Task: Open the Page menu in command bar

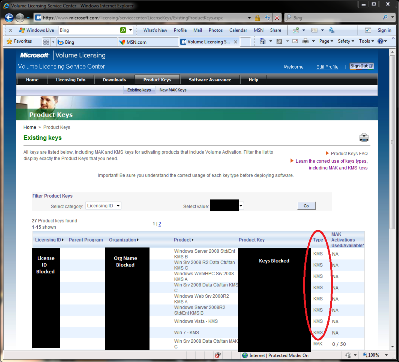Action: (x=326, y=41)
